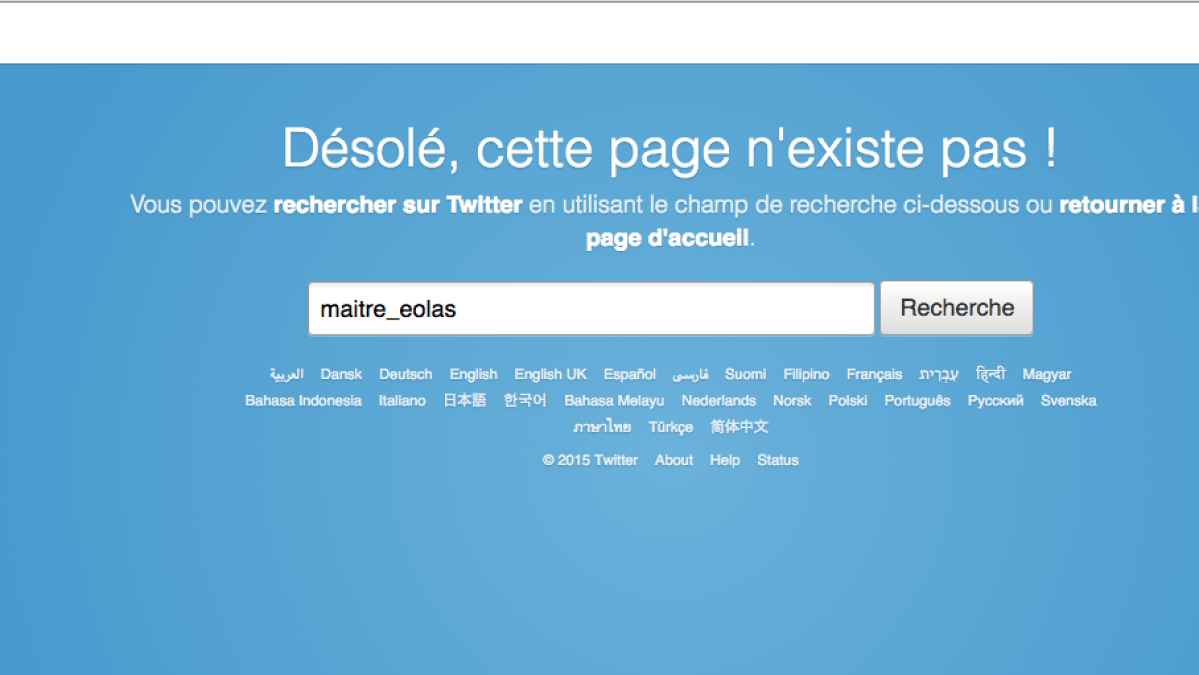Viewport: 1199px width, 675px height.
Task: Switch language to Suomi
Action: pos(746,375)
